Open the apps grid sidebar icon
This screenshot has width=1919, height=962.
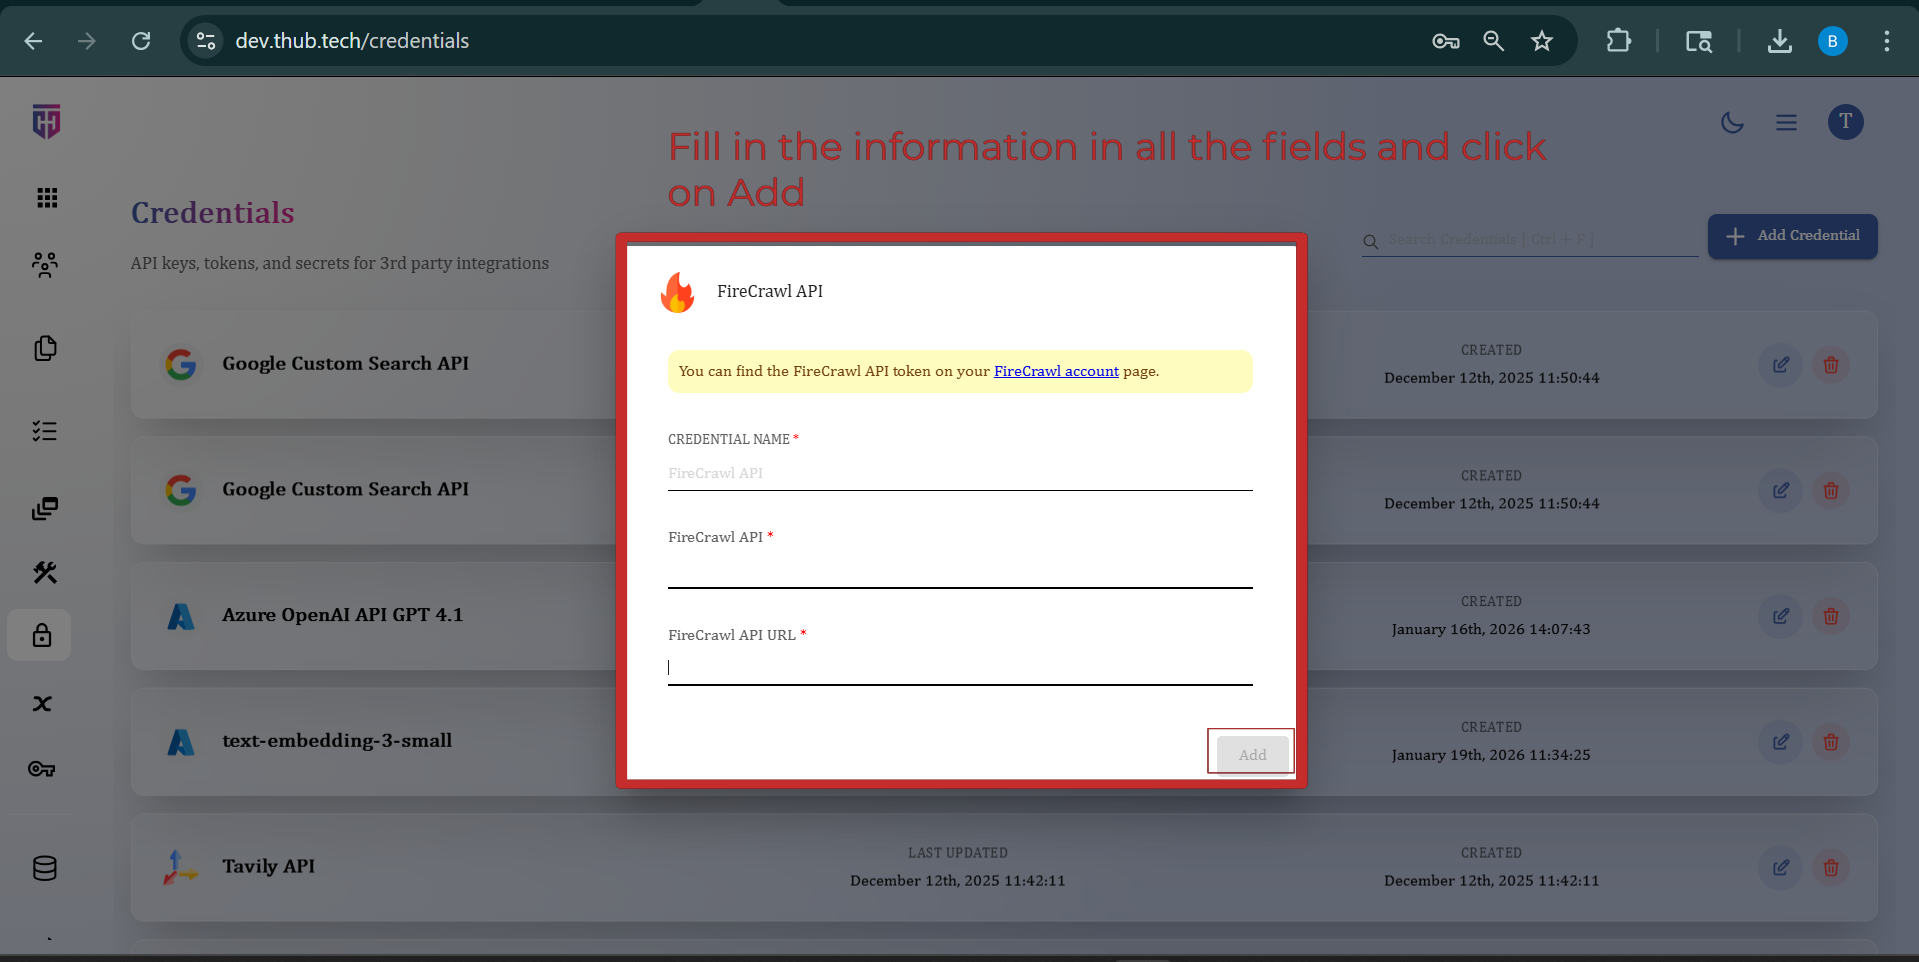click(46, 198)
